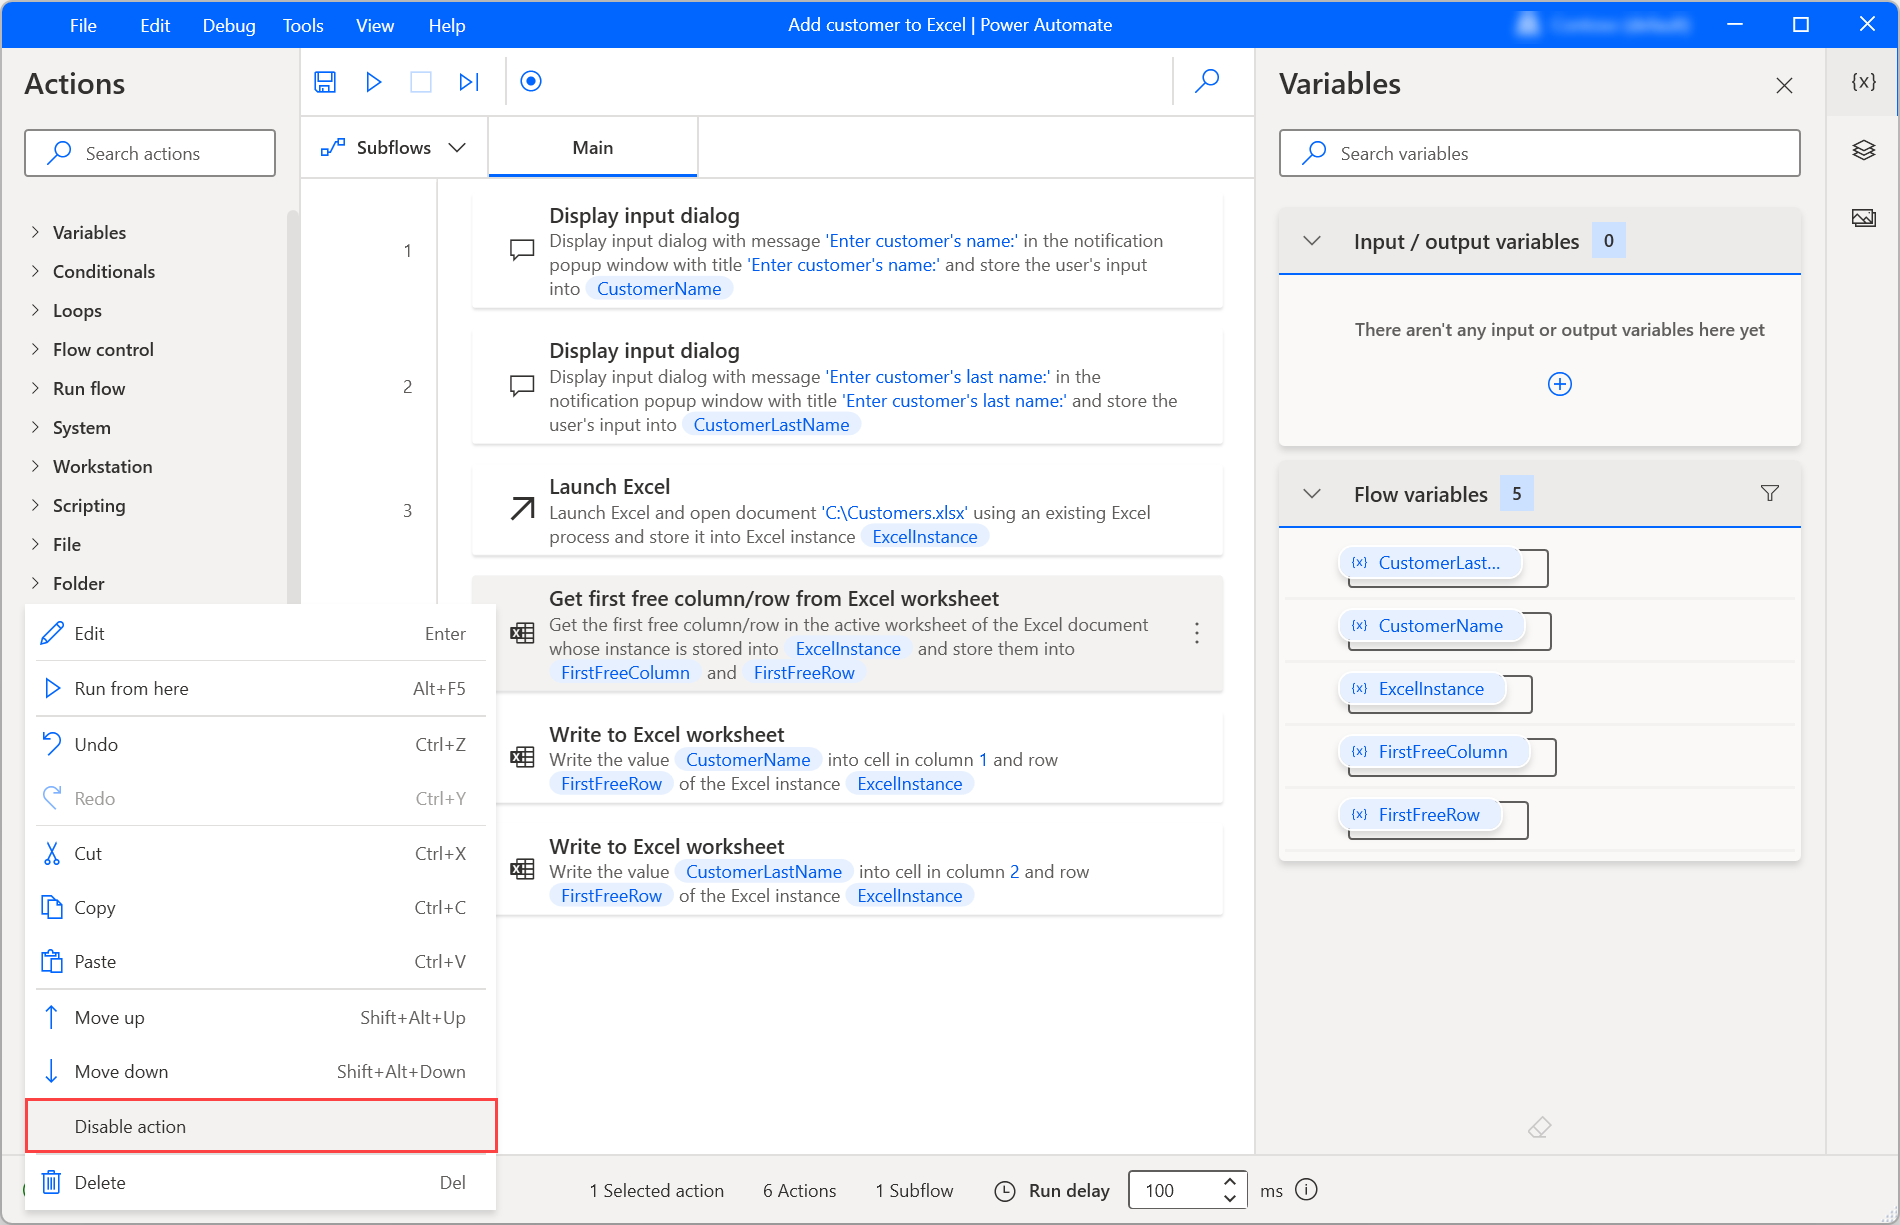1900x1225 pixels.
Task: Open the Edit menu
Action: (155, 25)
